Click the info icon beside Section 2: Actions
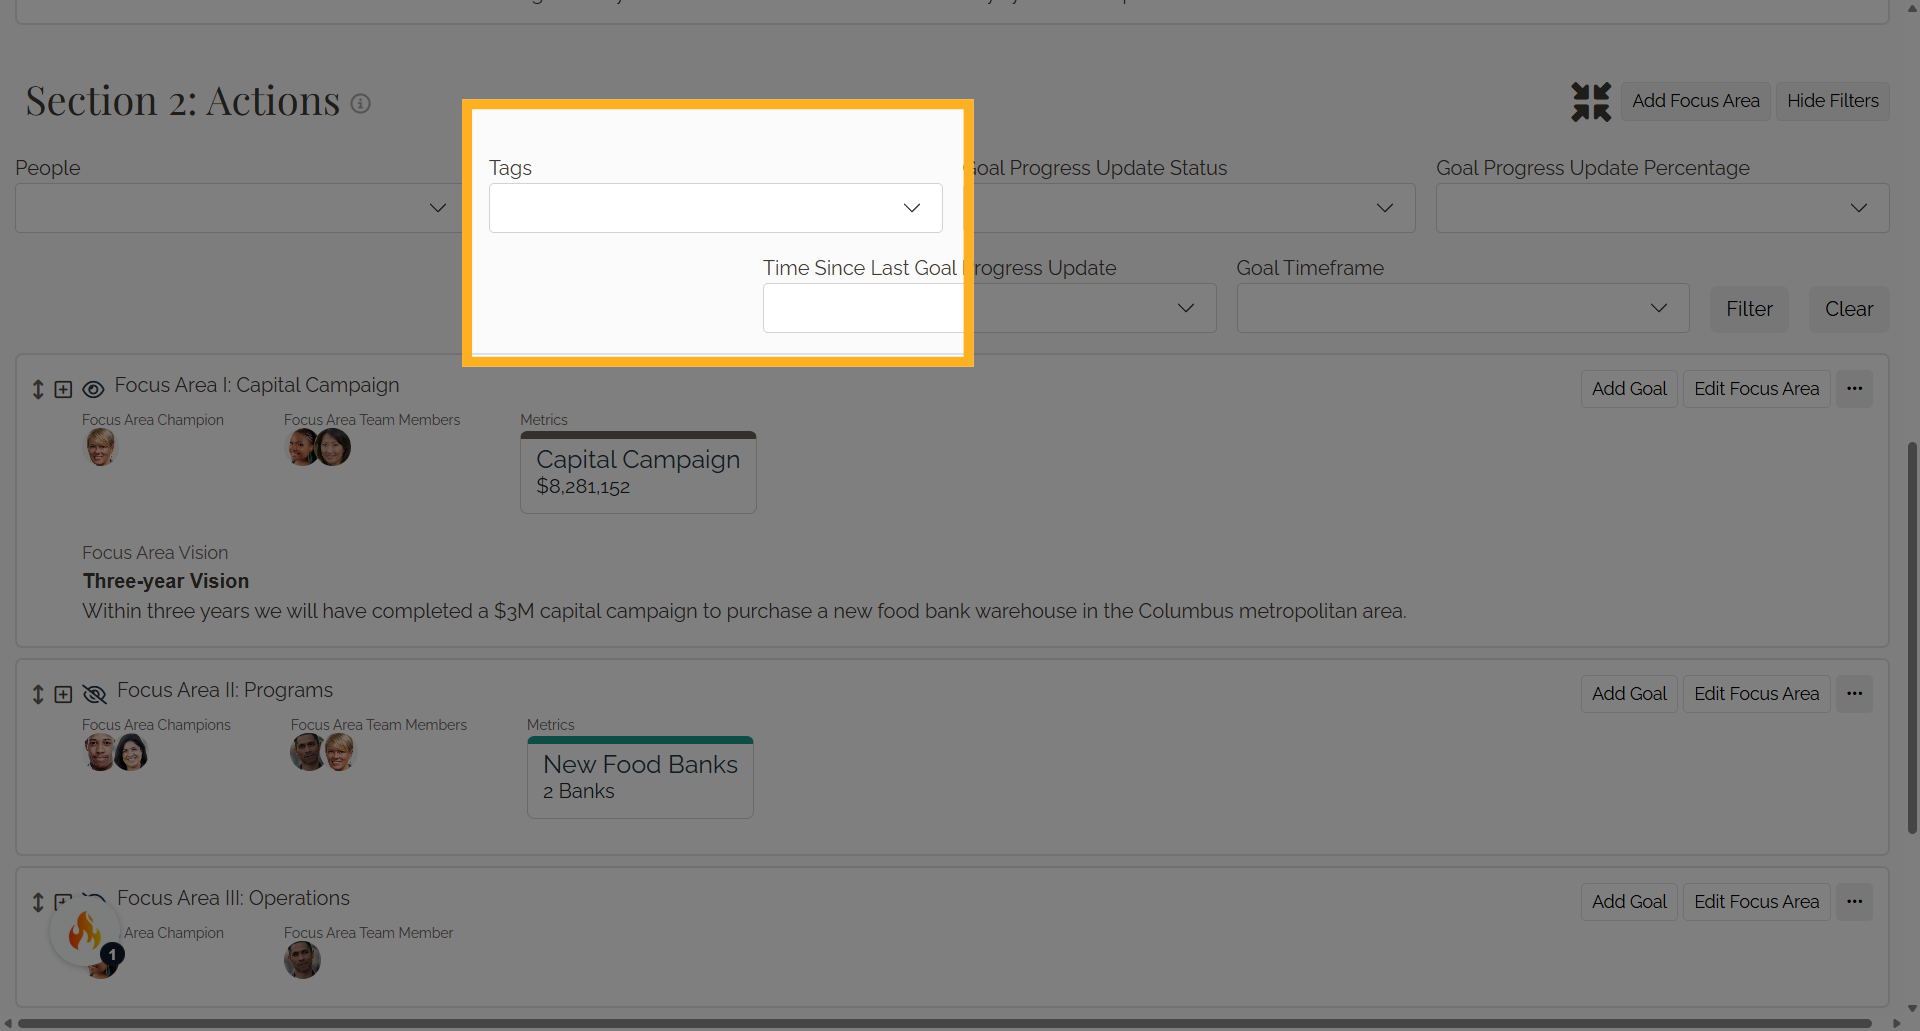The width and height of the screenshot is (1920, 1031). tap(361, 103)
